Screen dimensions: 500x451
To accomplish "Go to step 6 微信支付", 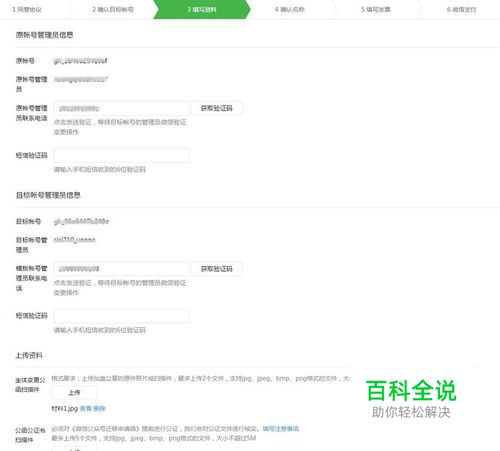I will coord(461,10).
